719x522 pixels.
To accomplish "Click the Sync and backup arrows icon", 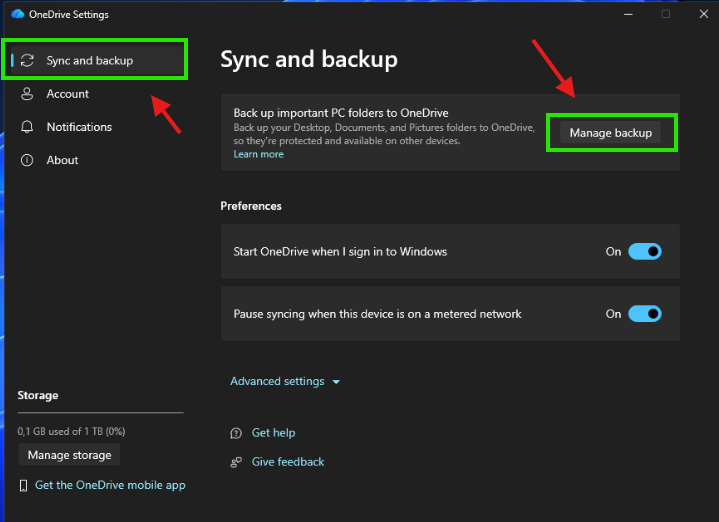I will pos(28,61).
